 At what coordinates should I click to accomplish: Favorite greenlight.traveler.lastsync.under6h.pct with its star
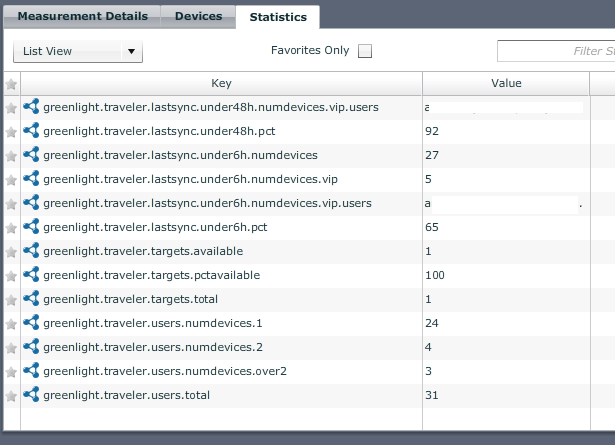pyautogui.click(x=11, y=228)
